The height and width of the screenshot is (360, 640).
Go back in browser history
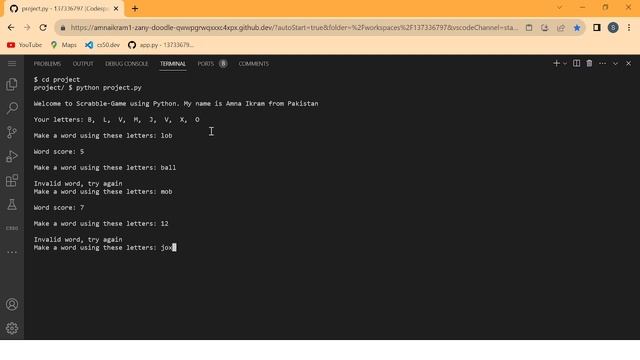tap(11, 28)
